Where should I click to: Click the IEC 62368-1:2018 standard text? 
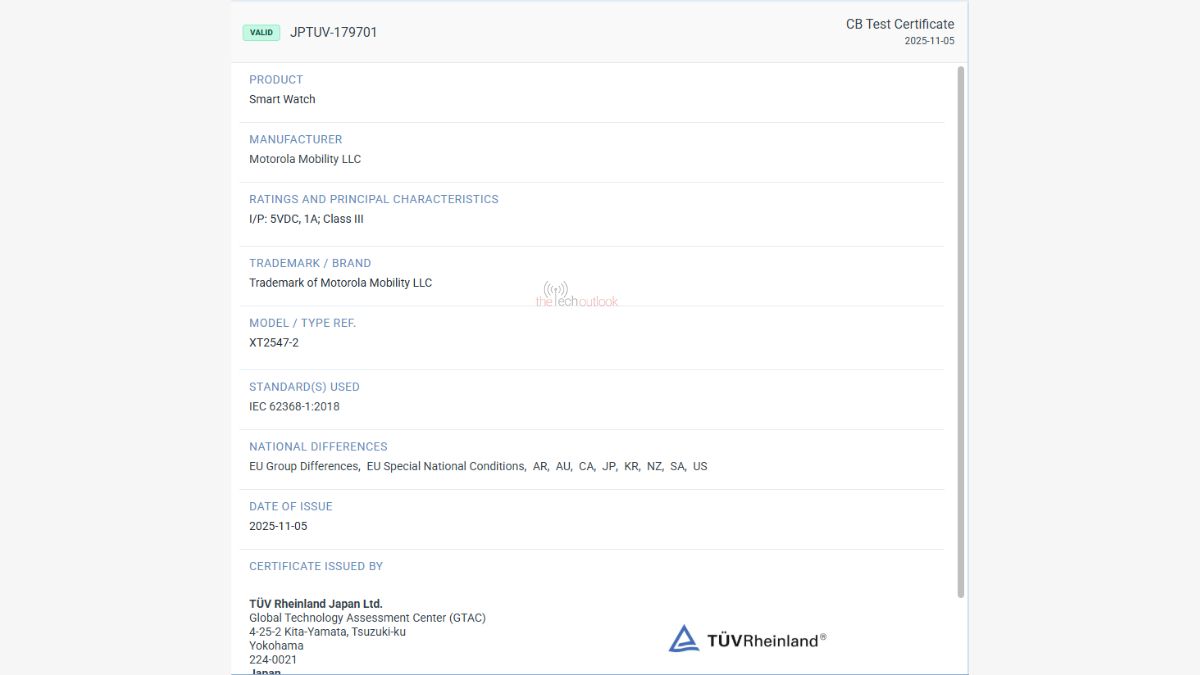(294, 407)
